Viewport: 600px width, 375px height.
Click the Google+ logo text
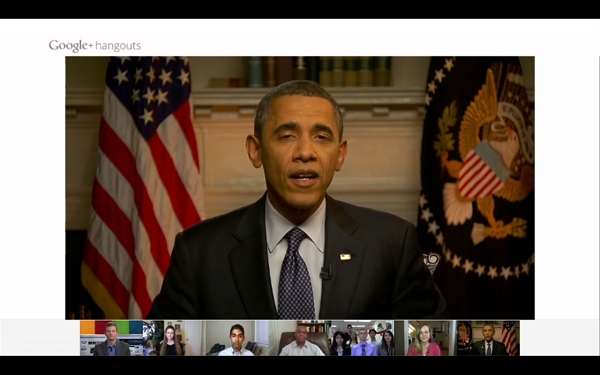click(71, 46)
